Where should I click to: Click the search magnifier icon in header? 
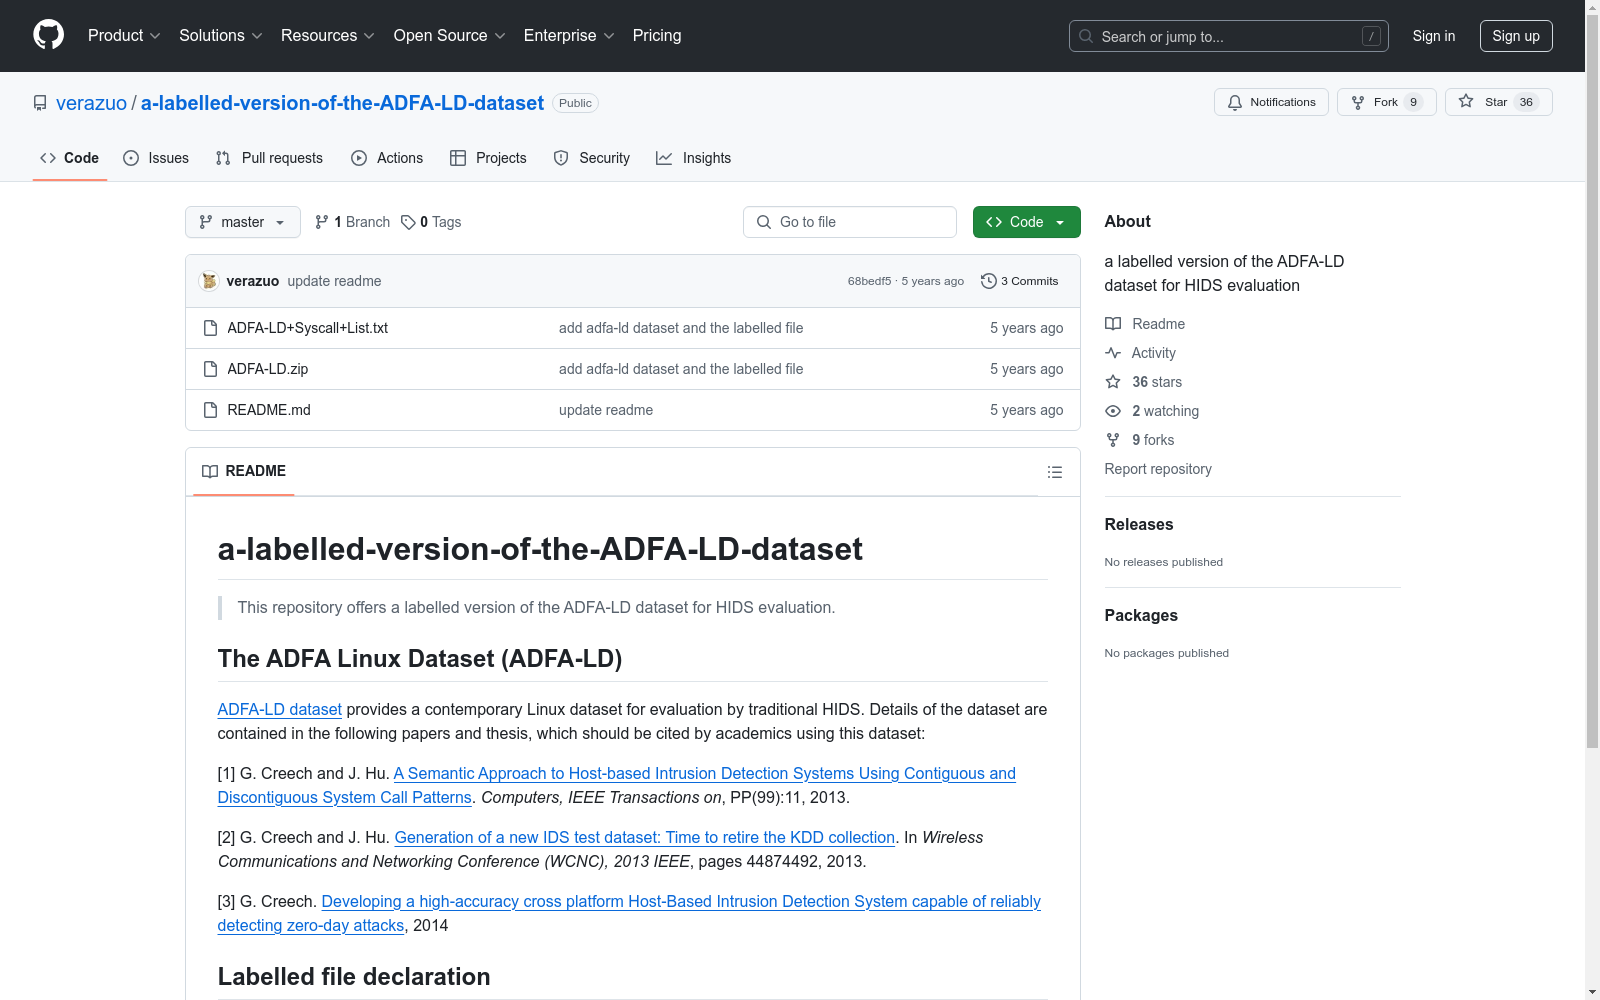(x=1086, y=36)
